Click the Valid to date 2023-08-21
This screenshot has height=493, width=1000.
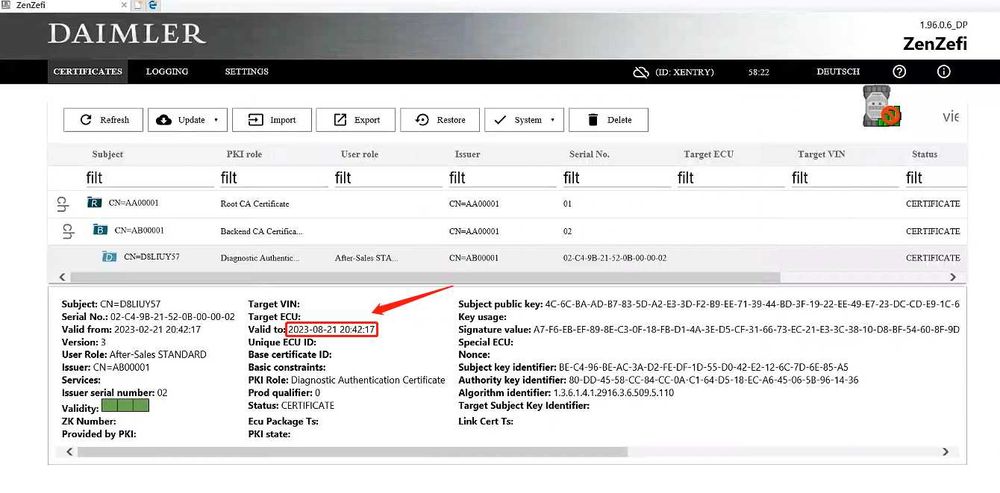tap(332, 330)
